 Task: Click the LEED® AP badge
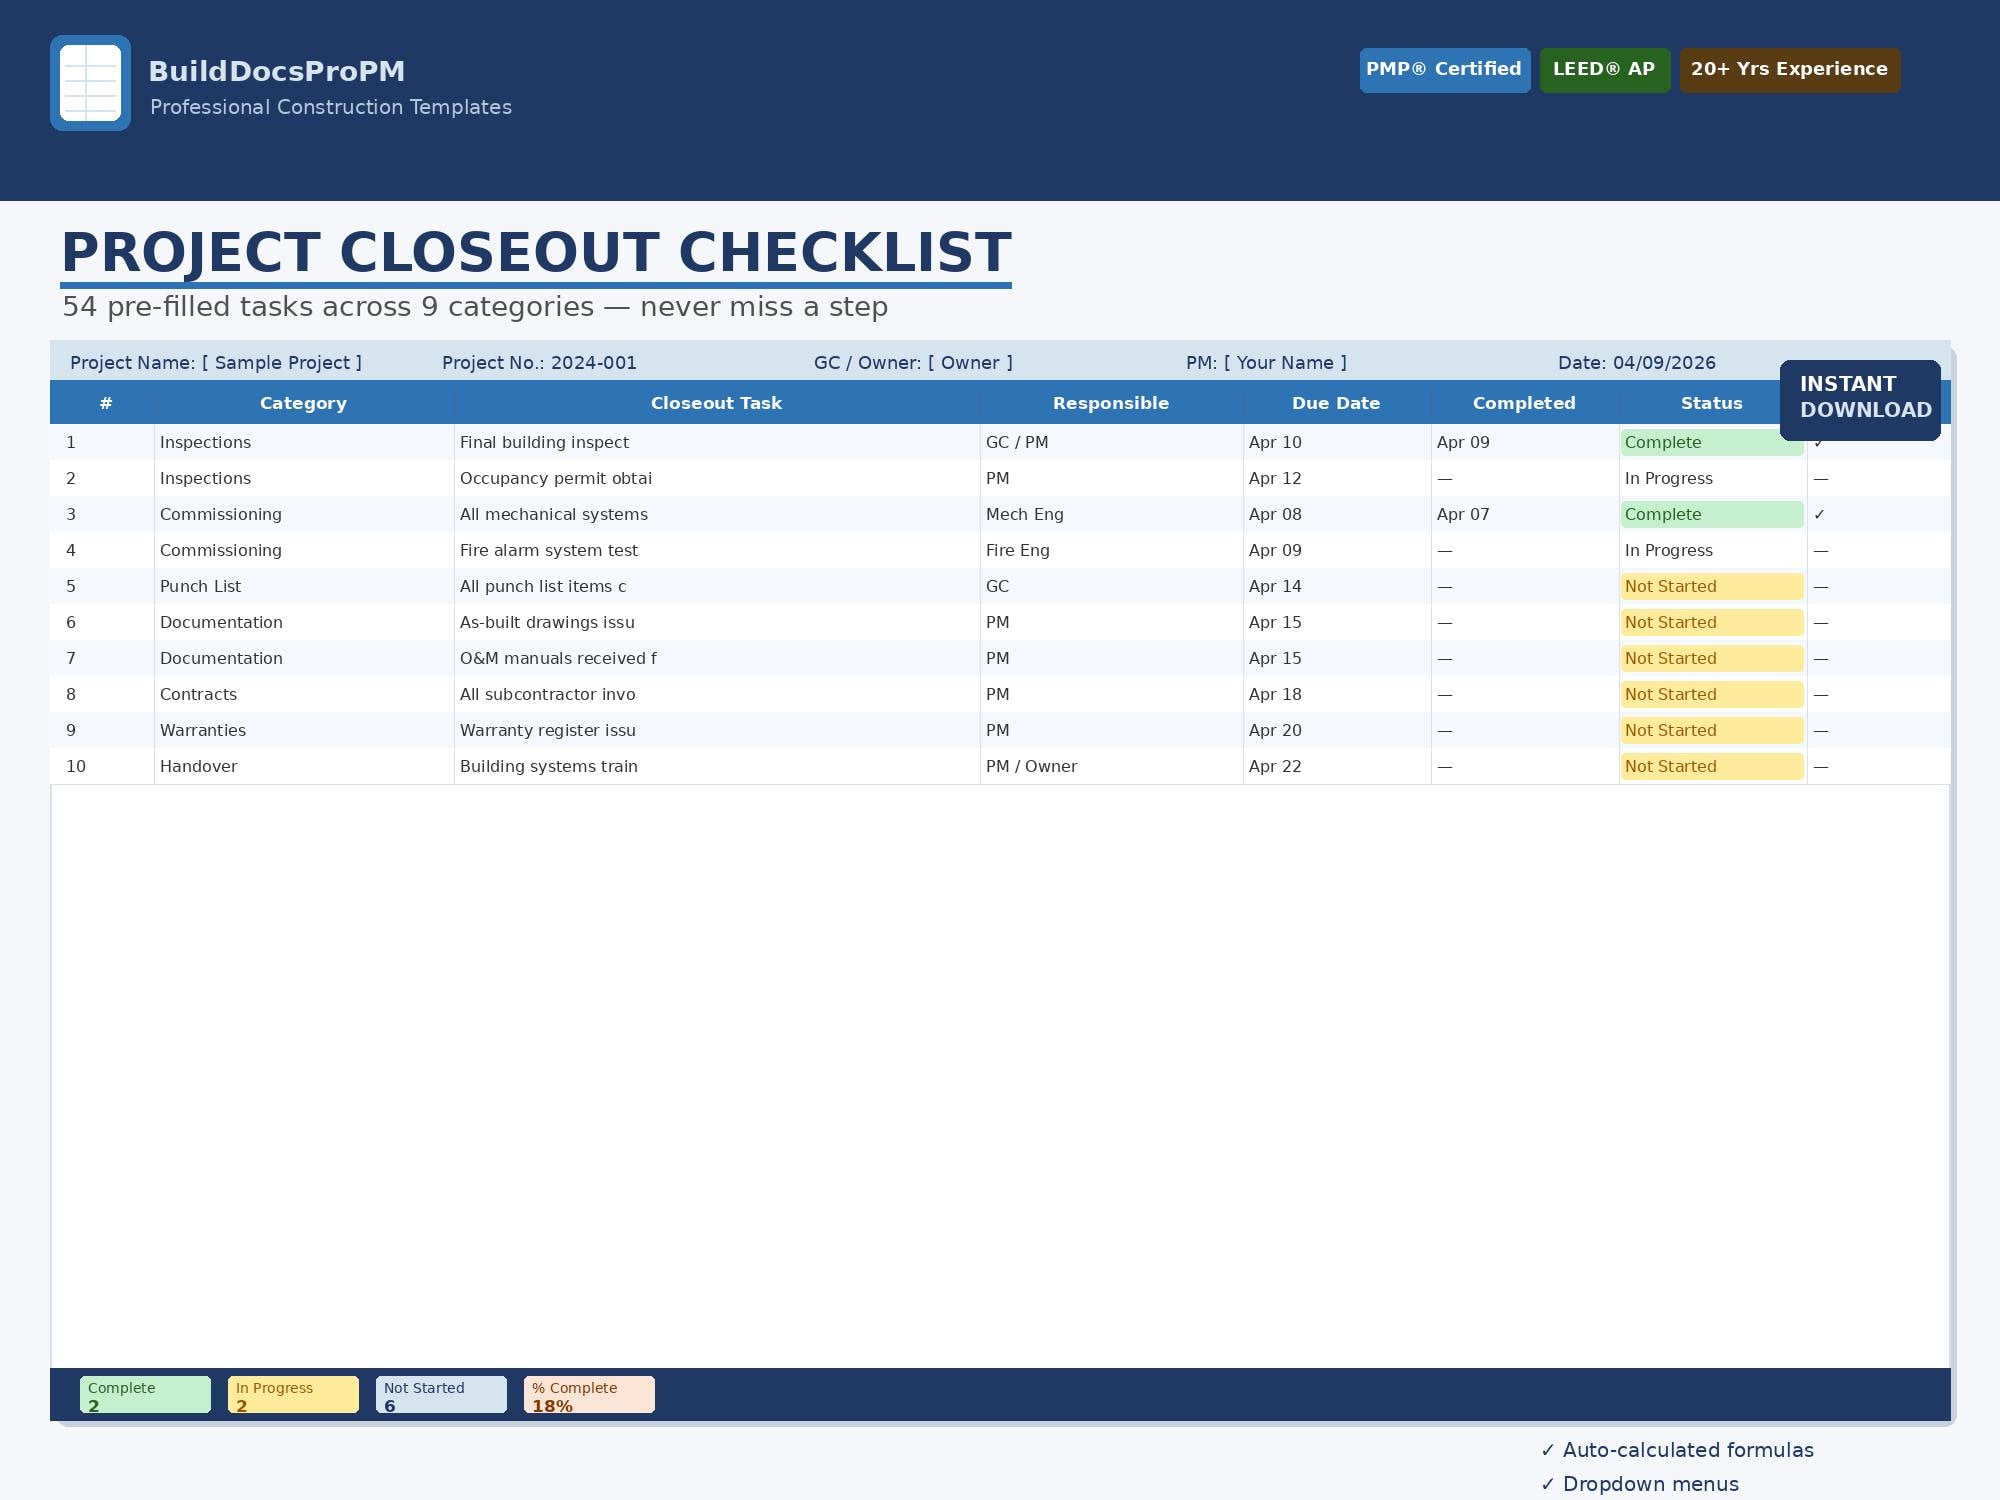click(1605, 70)
